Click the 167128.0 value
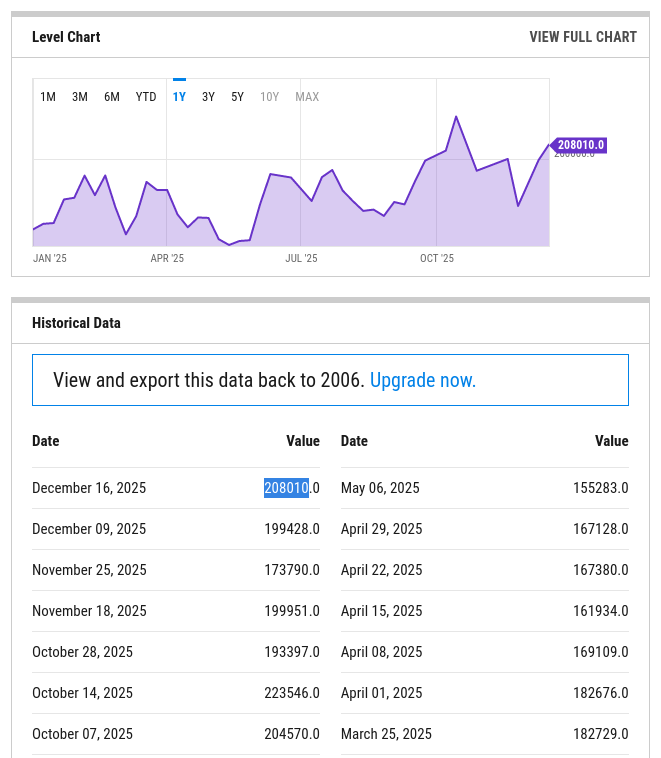The width and height of the screenshot is (661, 758). coord(601,529)
